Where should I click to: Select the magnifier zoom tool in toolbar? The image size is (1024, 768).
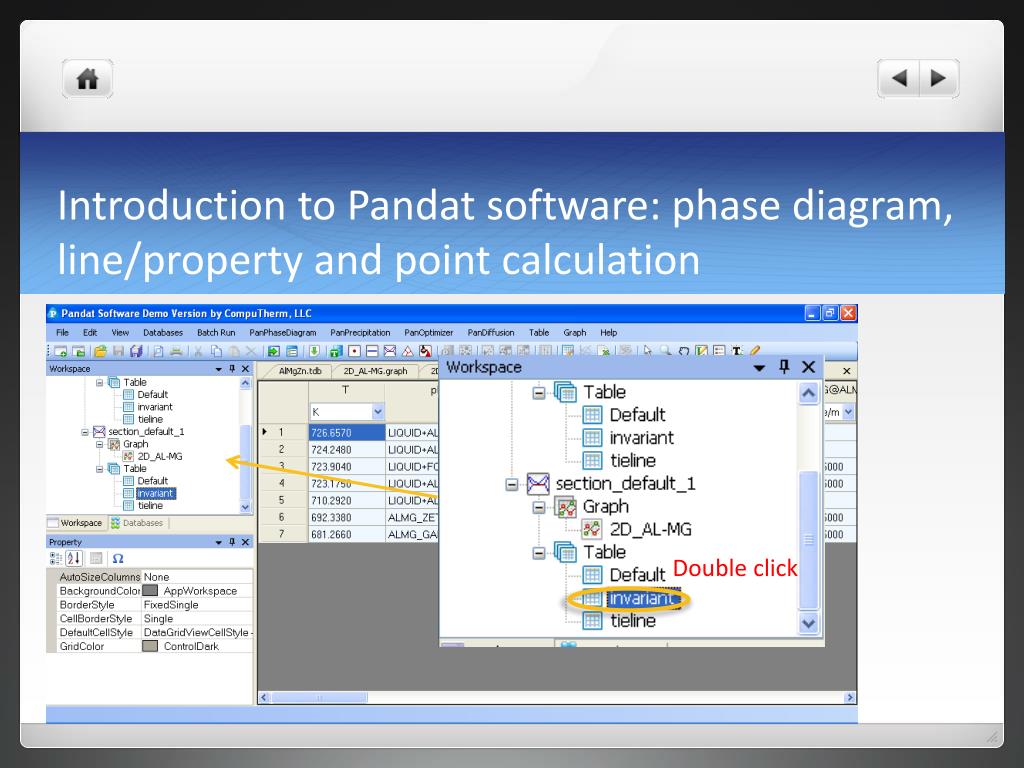665,351
